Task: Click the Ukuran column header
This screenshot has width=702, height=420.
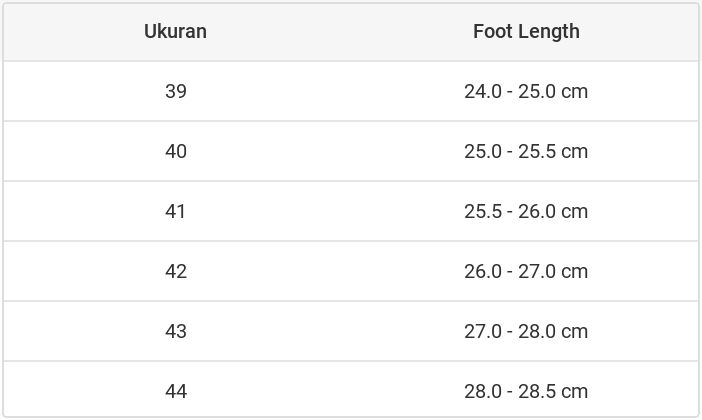Action: point(175,31)
